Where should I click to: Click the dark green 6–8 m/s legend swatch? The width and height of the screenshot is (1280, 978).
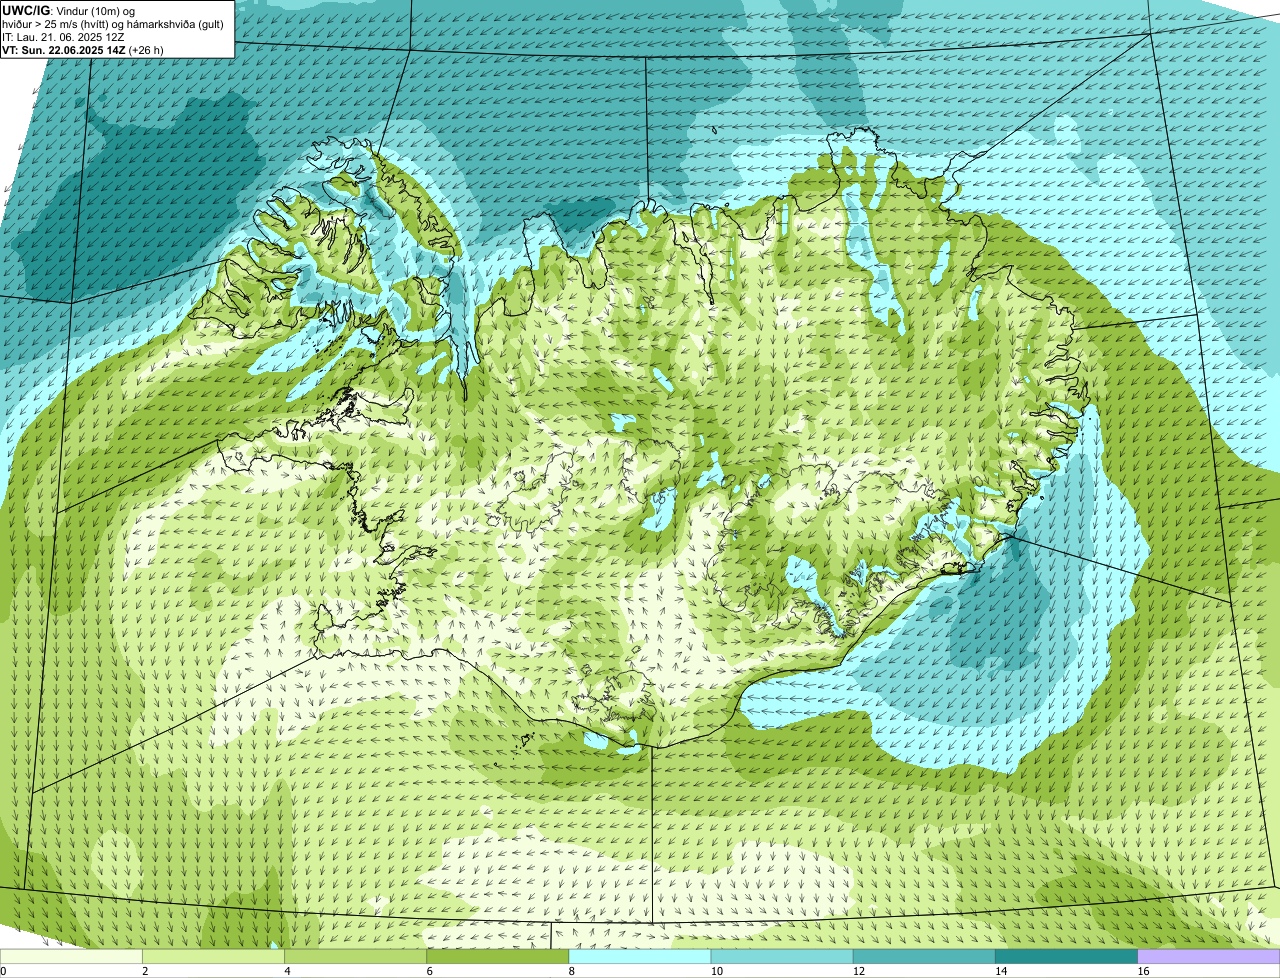[x=498, y=957]
